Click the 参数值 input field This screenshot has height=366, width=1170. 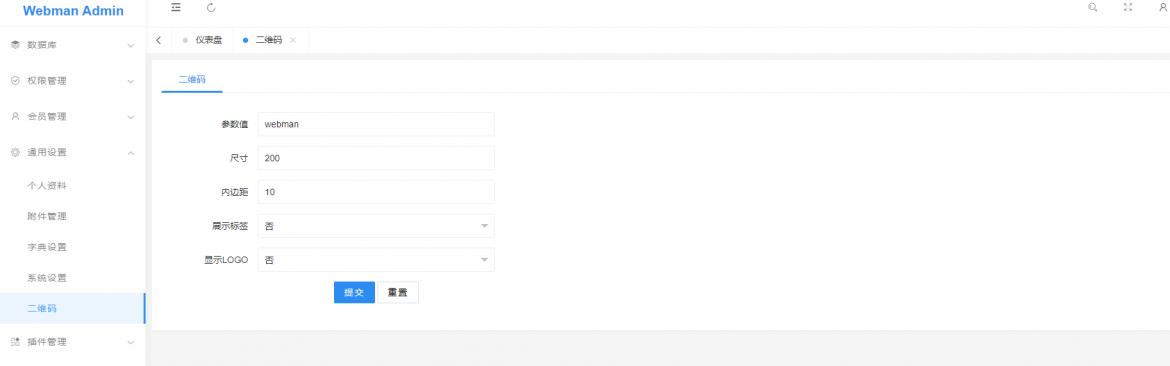pos(376,124)
